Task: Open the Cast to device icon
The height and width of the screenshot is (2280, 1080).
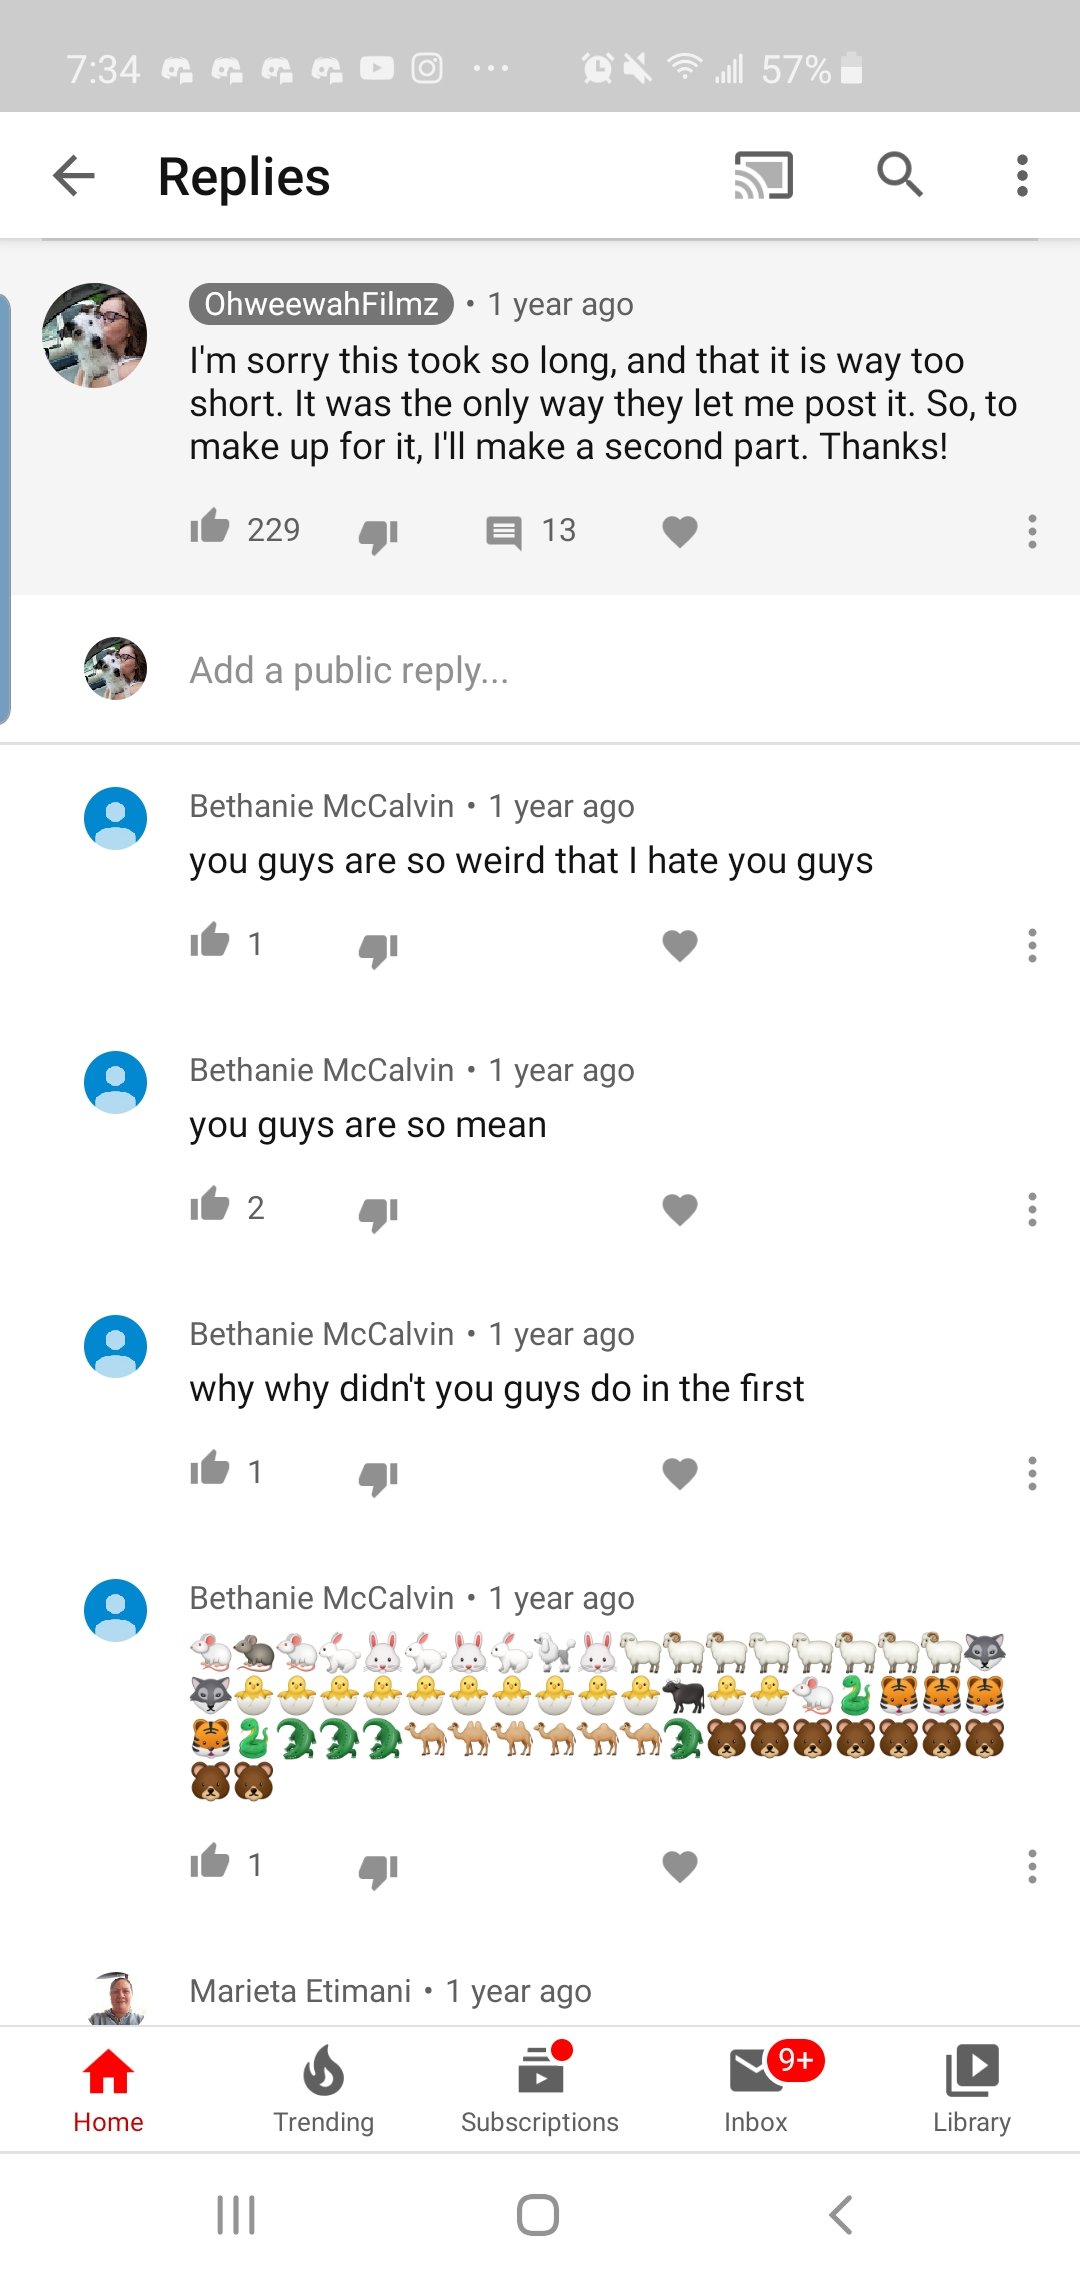Action: pyautogui.click(x=764, y=176)
